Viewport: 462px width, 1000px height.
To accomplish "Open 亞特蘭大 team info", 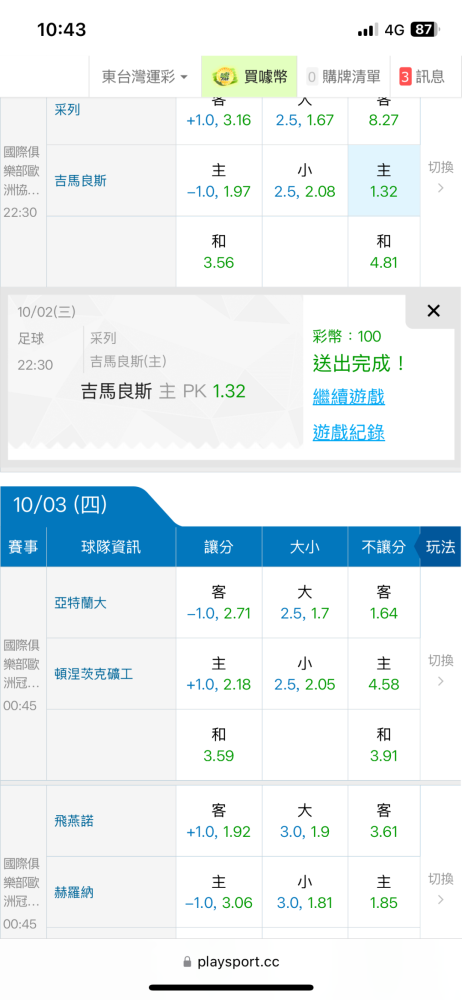I will click(80, 603).
